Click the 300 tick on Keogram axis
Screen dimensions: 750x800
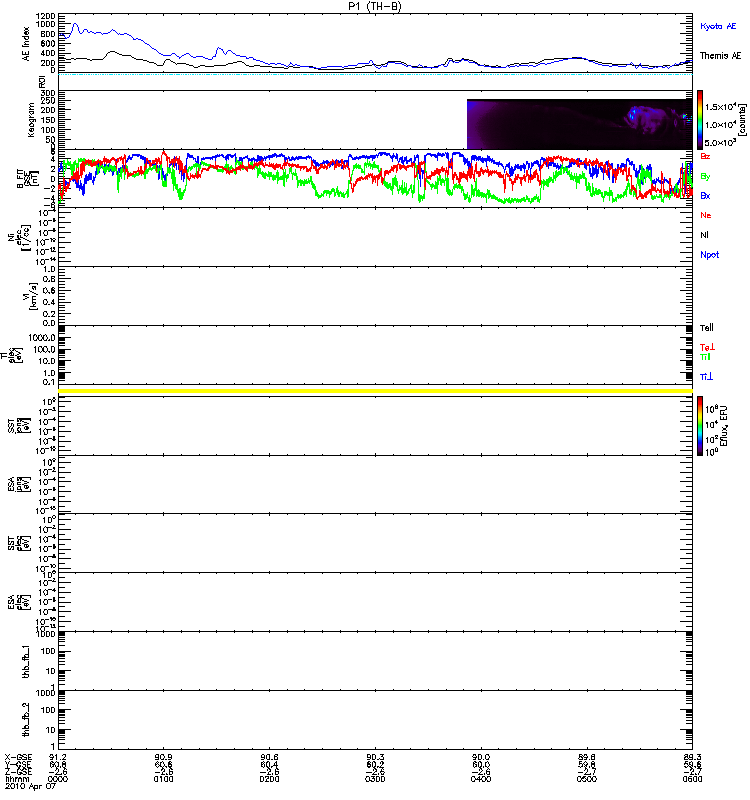(48, 93)
